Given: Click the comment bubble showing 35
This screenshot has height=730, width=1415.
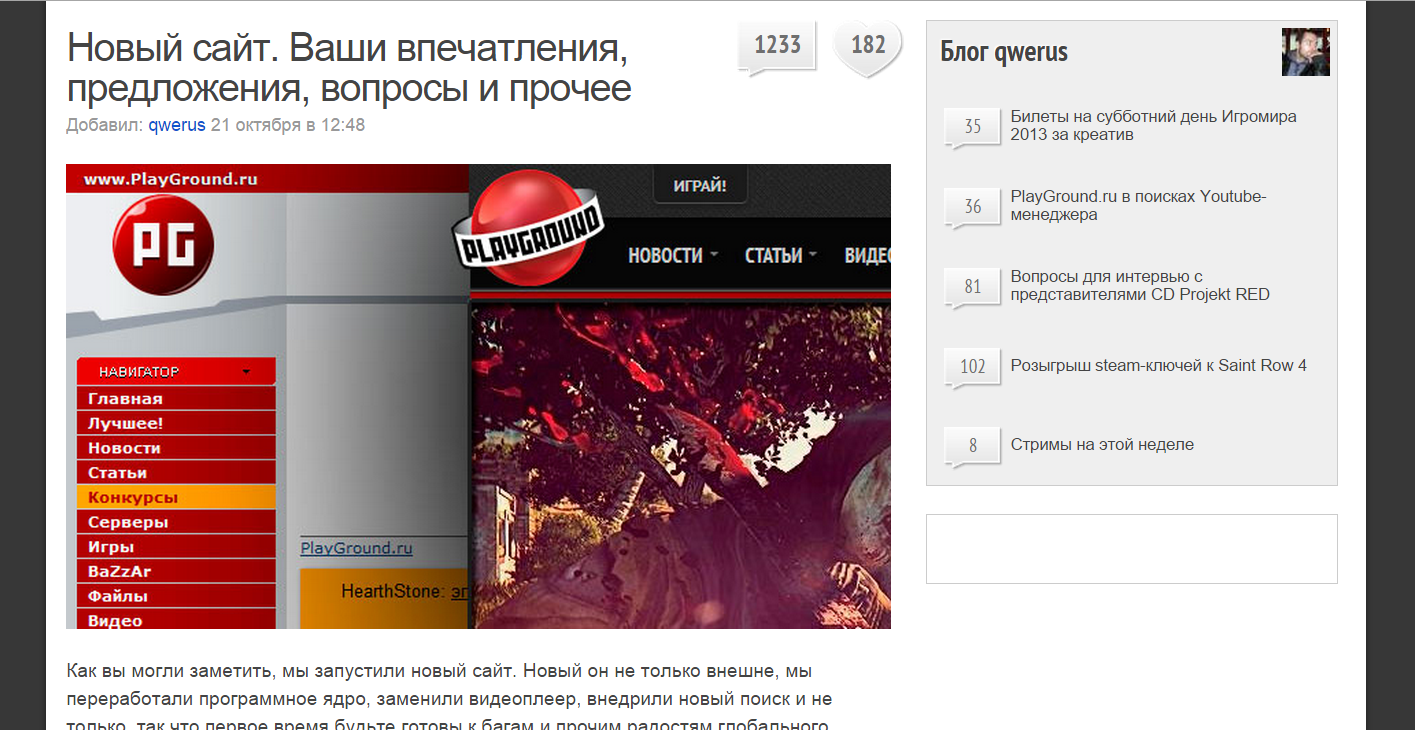Looking at the screenshot, I should click(972, 127).
